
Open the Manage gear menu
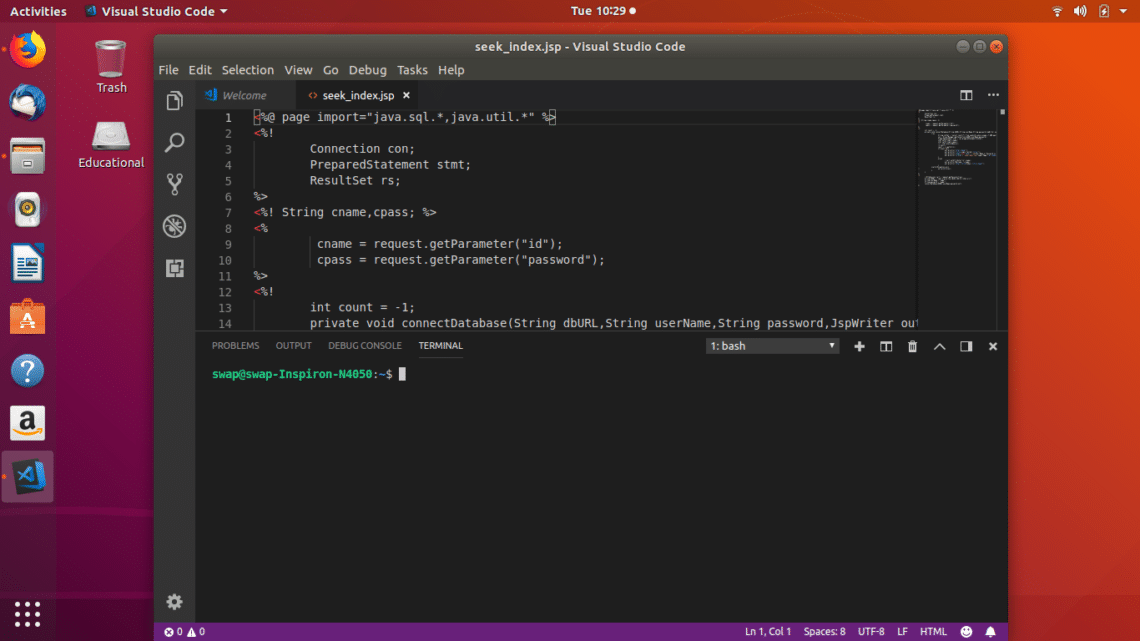tap(174, 602)
